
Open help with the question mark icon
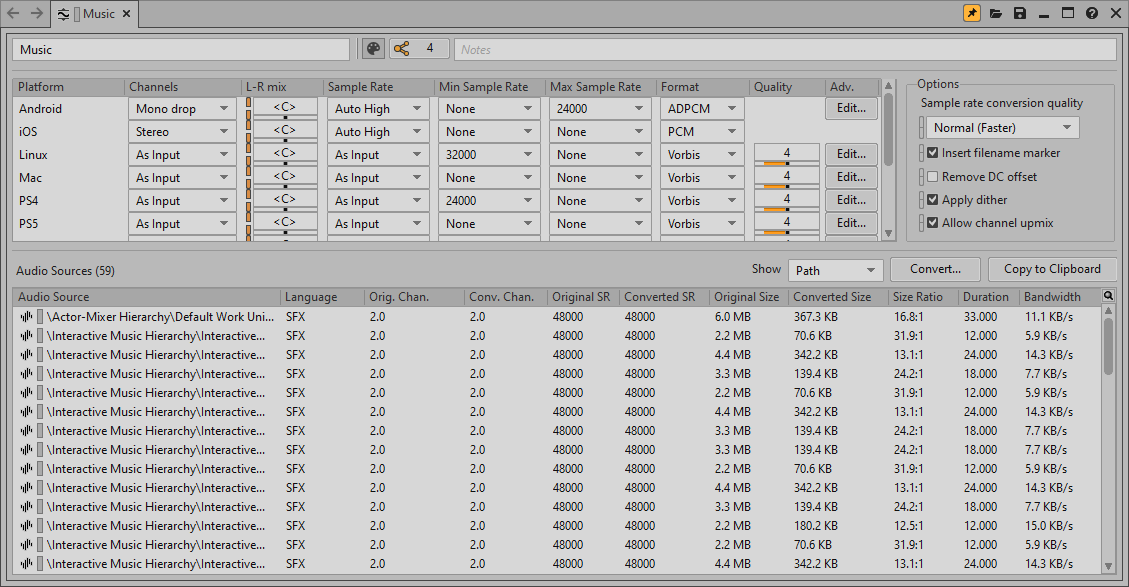click(1092, 14)
